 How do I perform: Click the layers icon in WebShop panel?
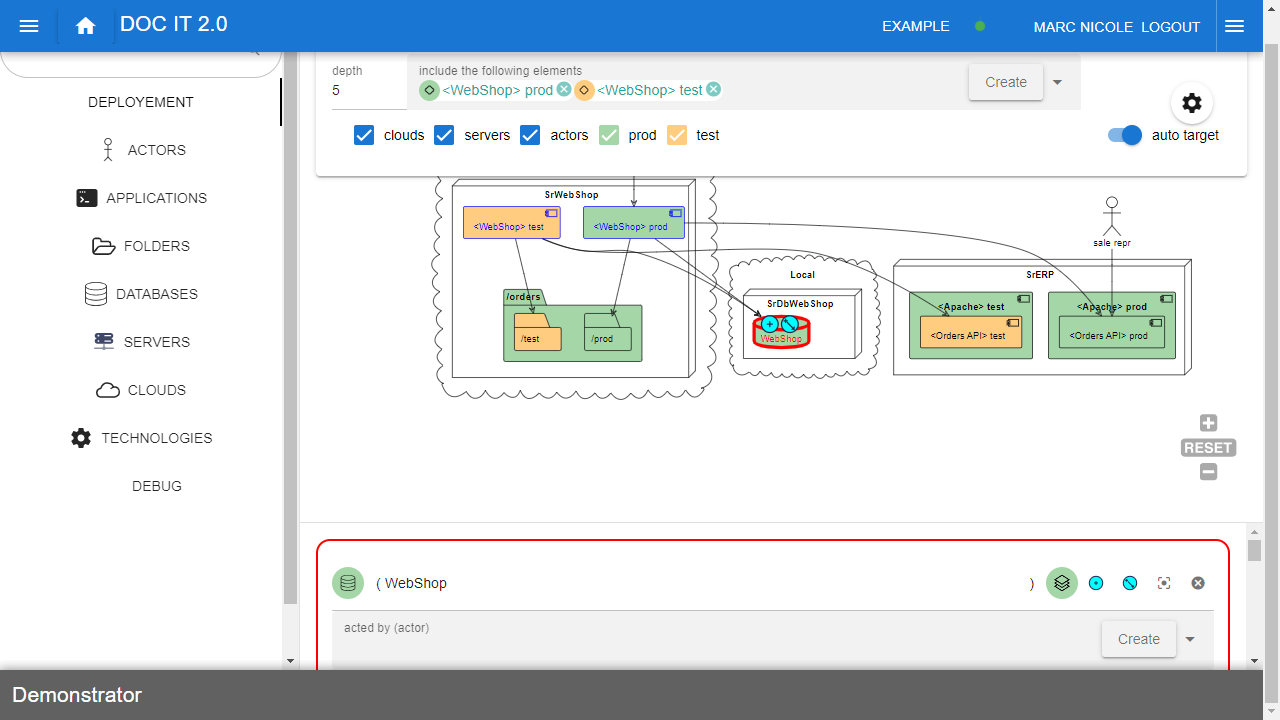pos(1062,583)
